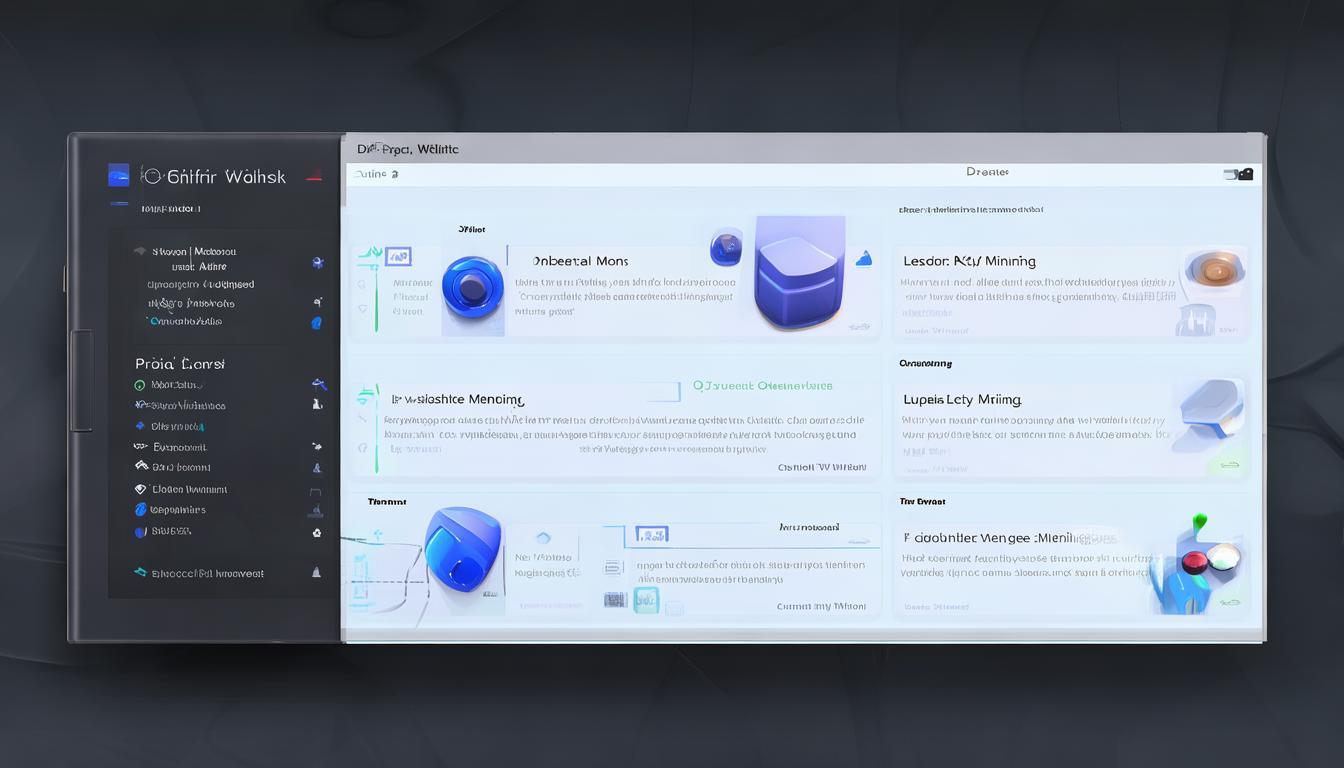Click the list icon in the bottom middle card
1344x768 pixels.
point(613,567)
